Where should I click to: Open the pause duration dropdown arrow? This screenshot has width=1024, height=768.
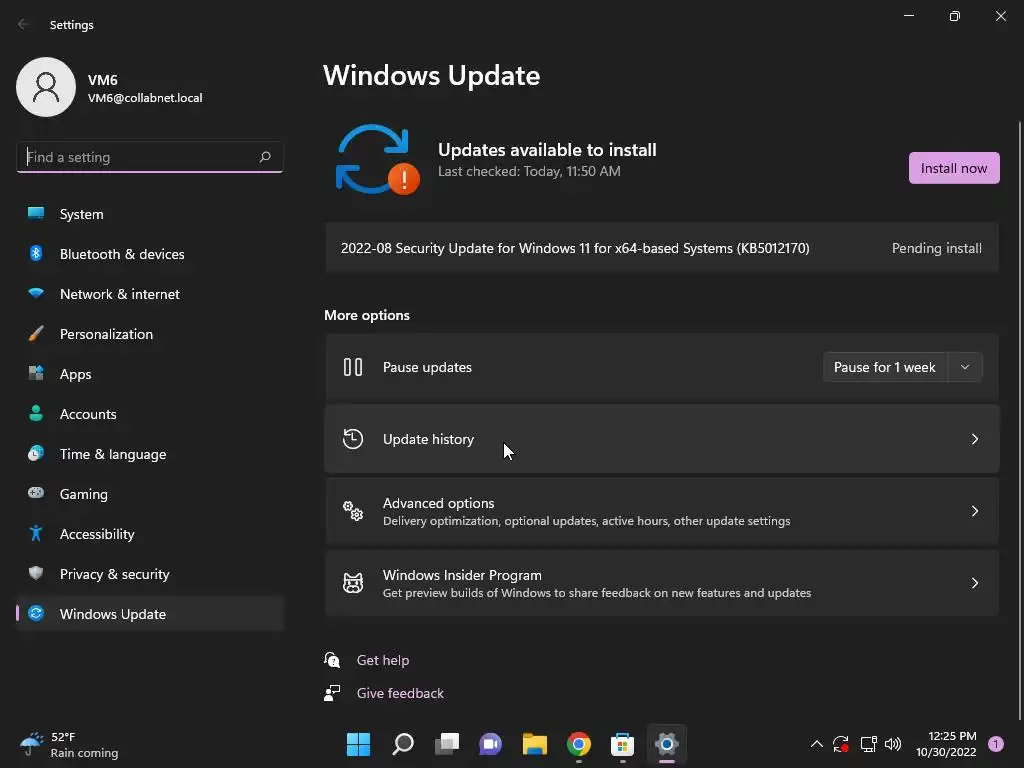[x=965, y=367]
